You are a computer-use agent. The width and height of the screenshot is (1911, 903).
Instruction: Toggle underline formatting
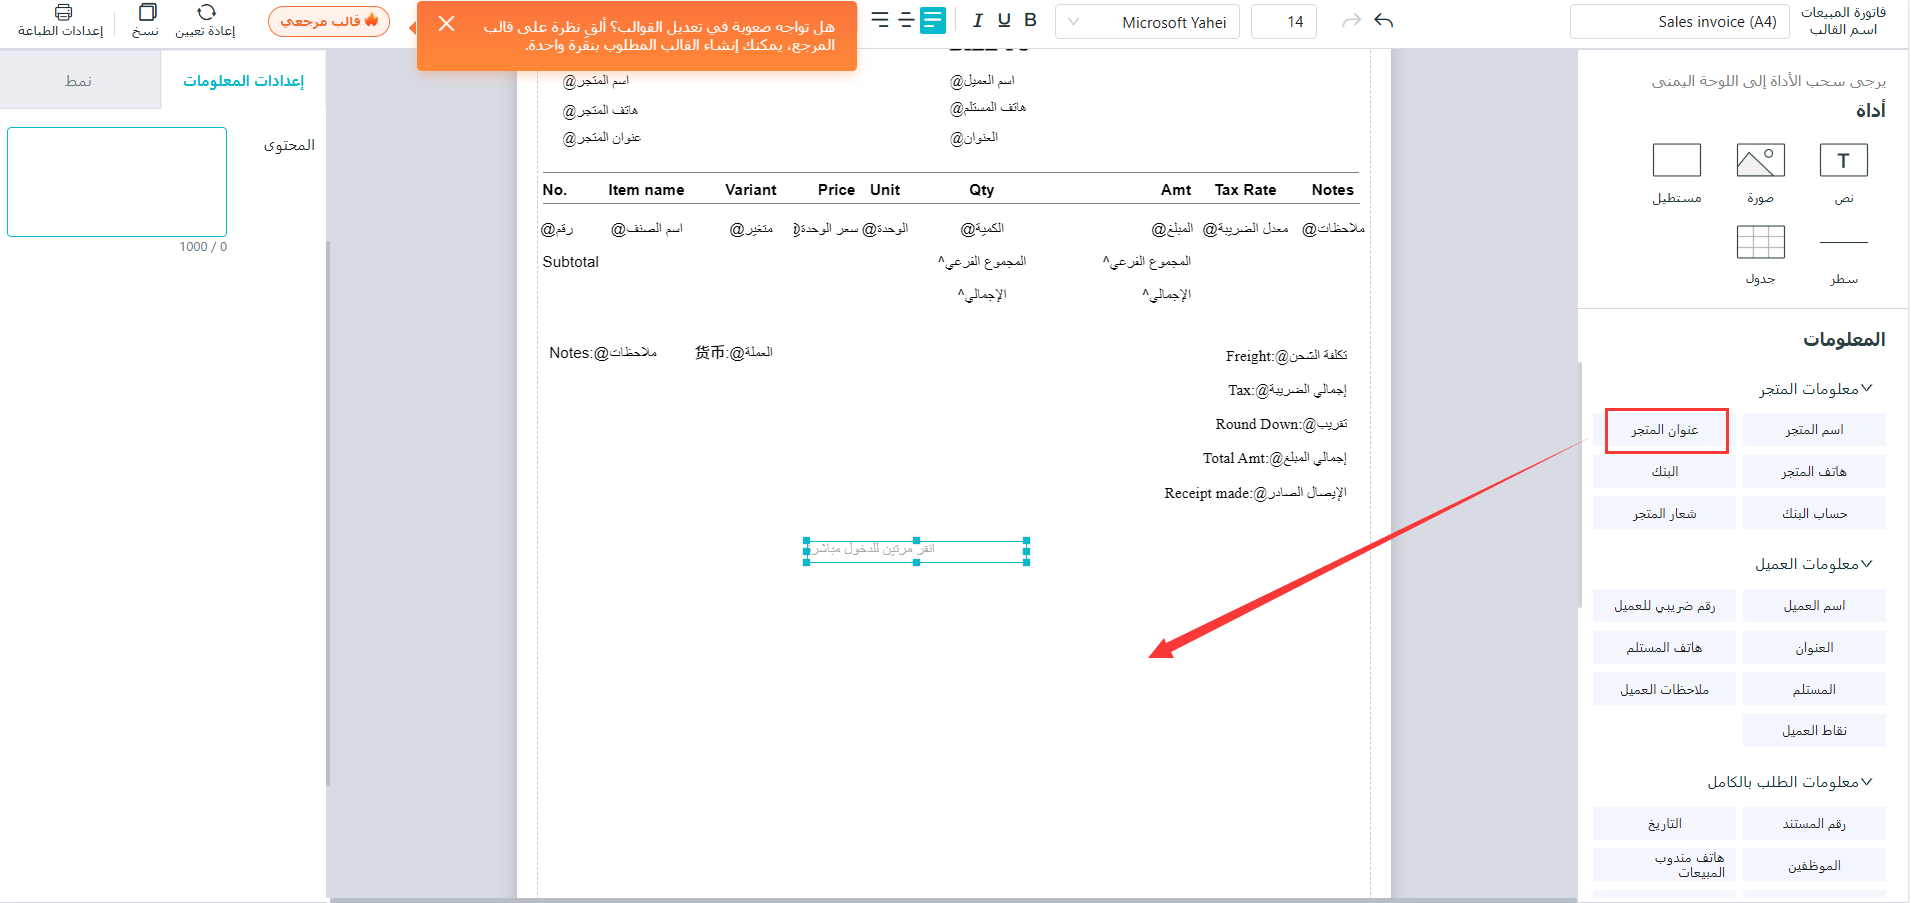pyautogui.click(x=1004, y=20)
